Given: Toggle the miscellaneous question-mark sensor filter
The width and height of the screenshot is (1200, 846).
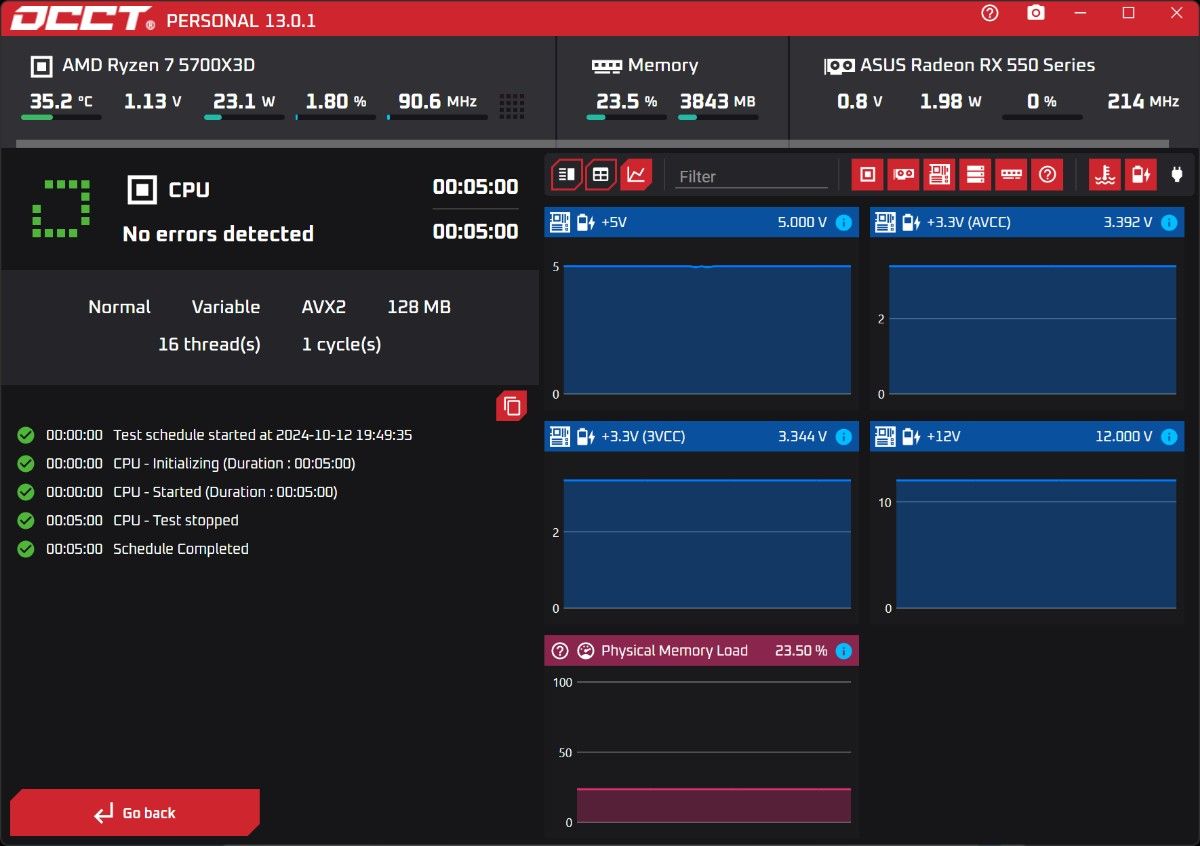Looking at the screenshot, I should point(1047,174).
